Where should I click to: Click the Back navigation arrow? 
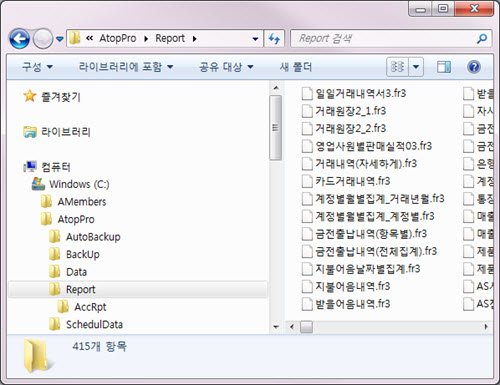coord(20,39)
